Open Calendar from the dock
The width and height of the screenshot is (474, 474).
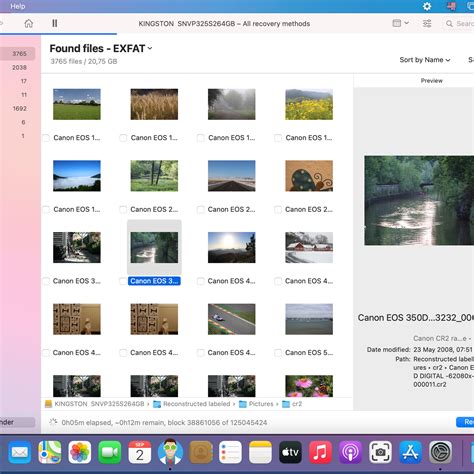[140, 452]
